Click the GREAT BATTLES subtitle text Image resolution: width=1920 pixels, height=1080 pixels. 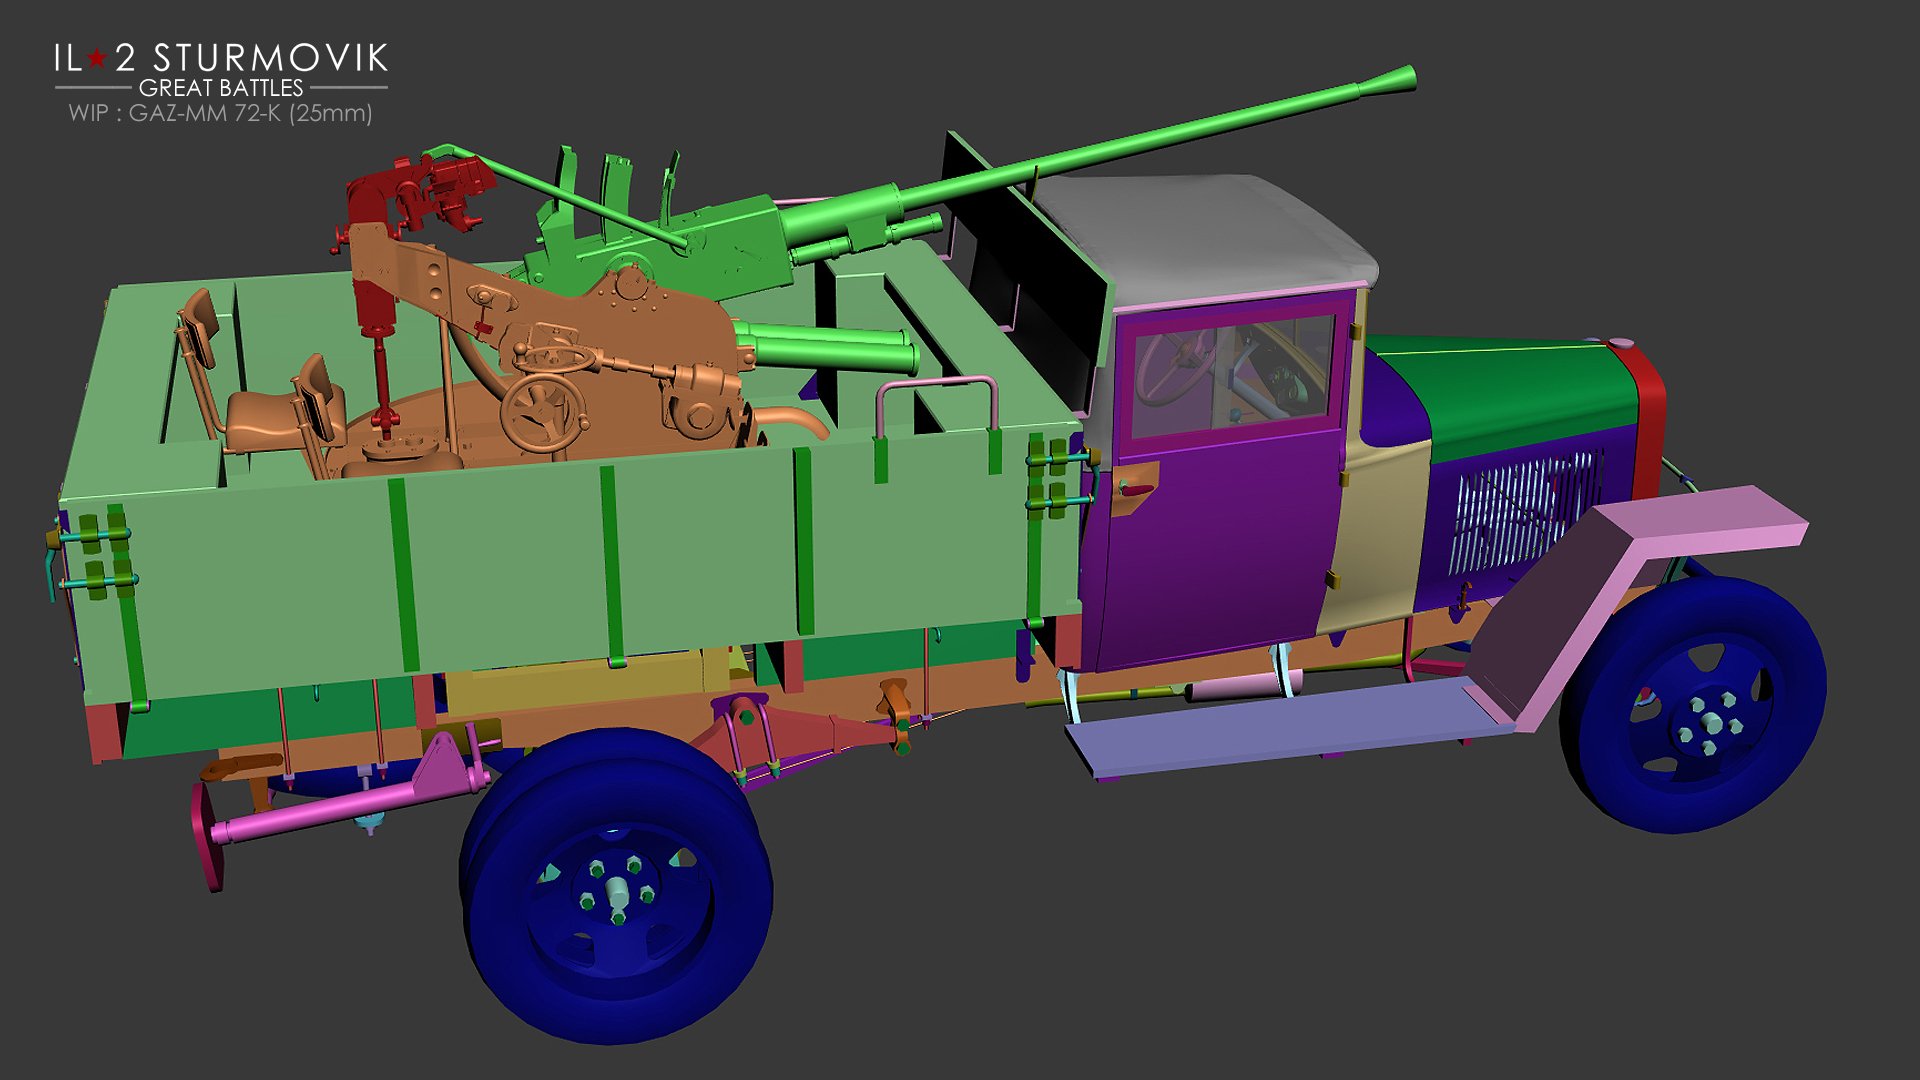click(221, 88)
